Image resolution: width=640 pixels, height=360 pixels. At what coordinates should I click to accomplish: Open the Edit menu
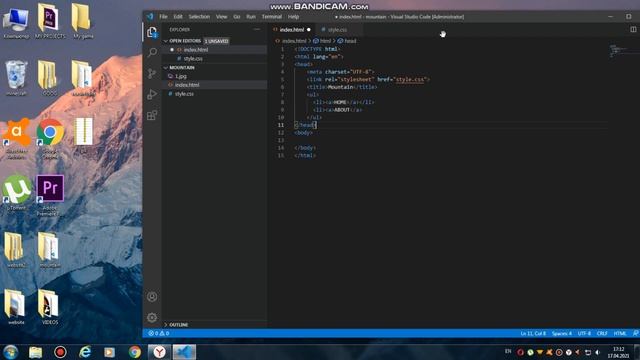[x=178, y=17]
